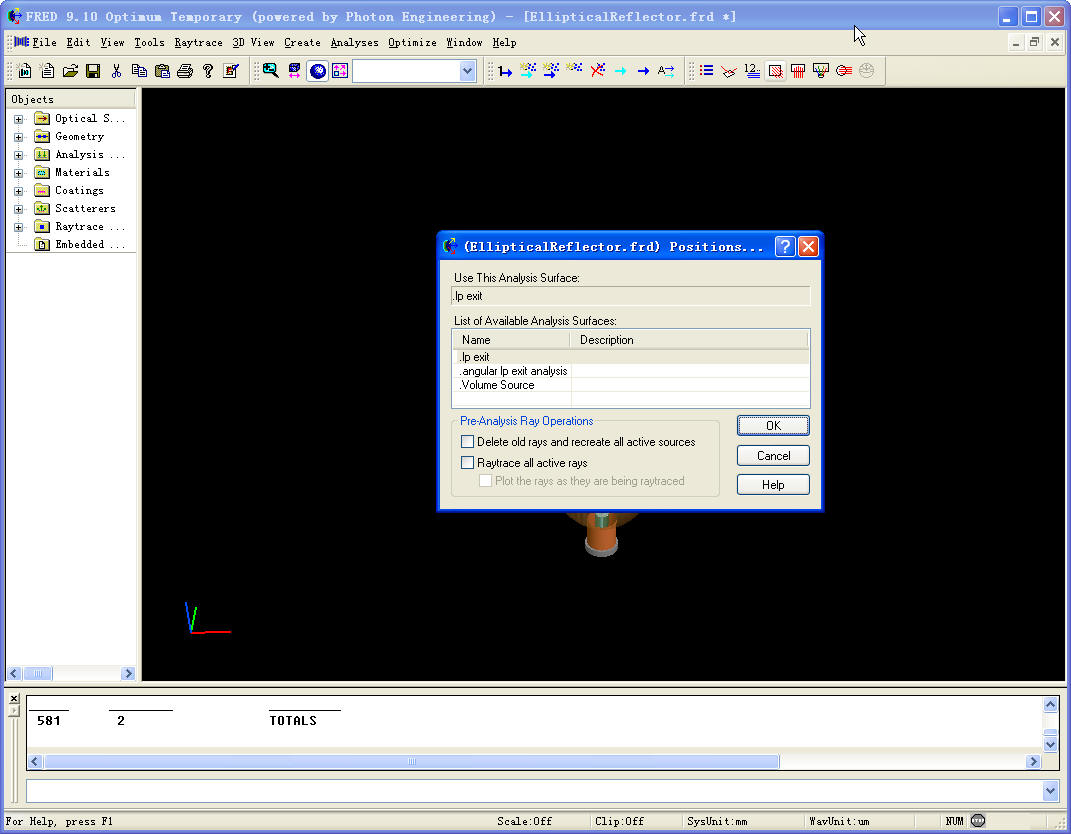Click the fit-view icon with pink arrows

(x=294, y=70)
